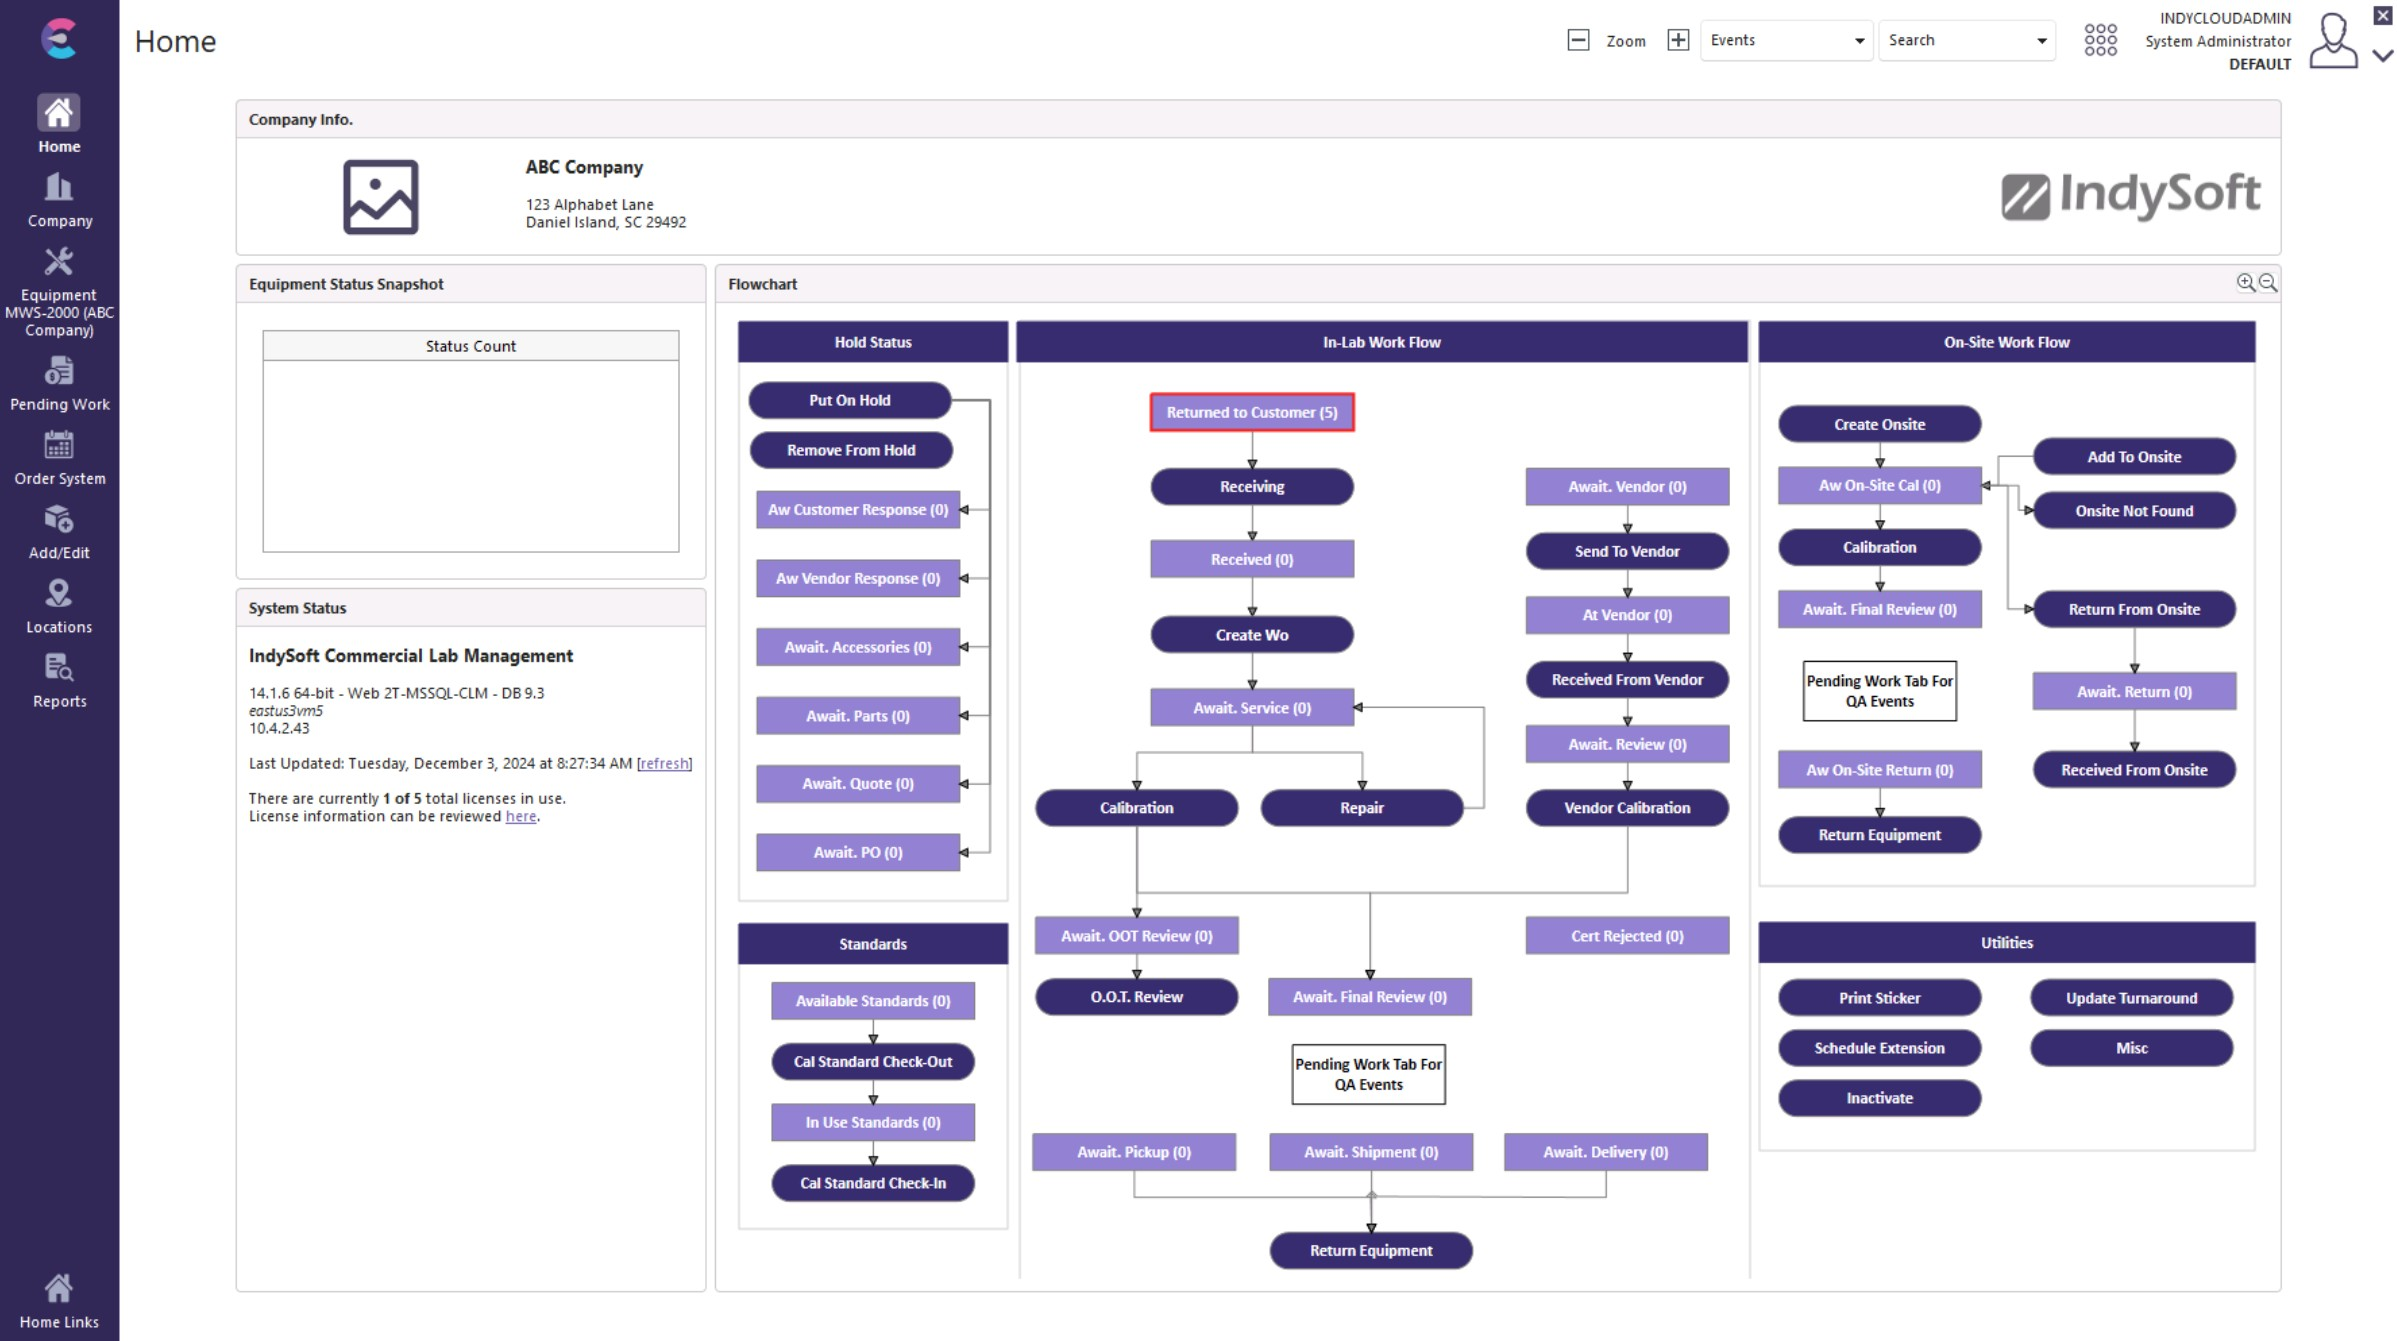Click the Zoom plus button

1677,40
